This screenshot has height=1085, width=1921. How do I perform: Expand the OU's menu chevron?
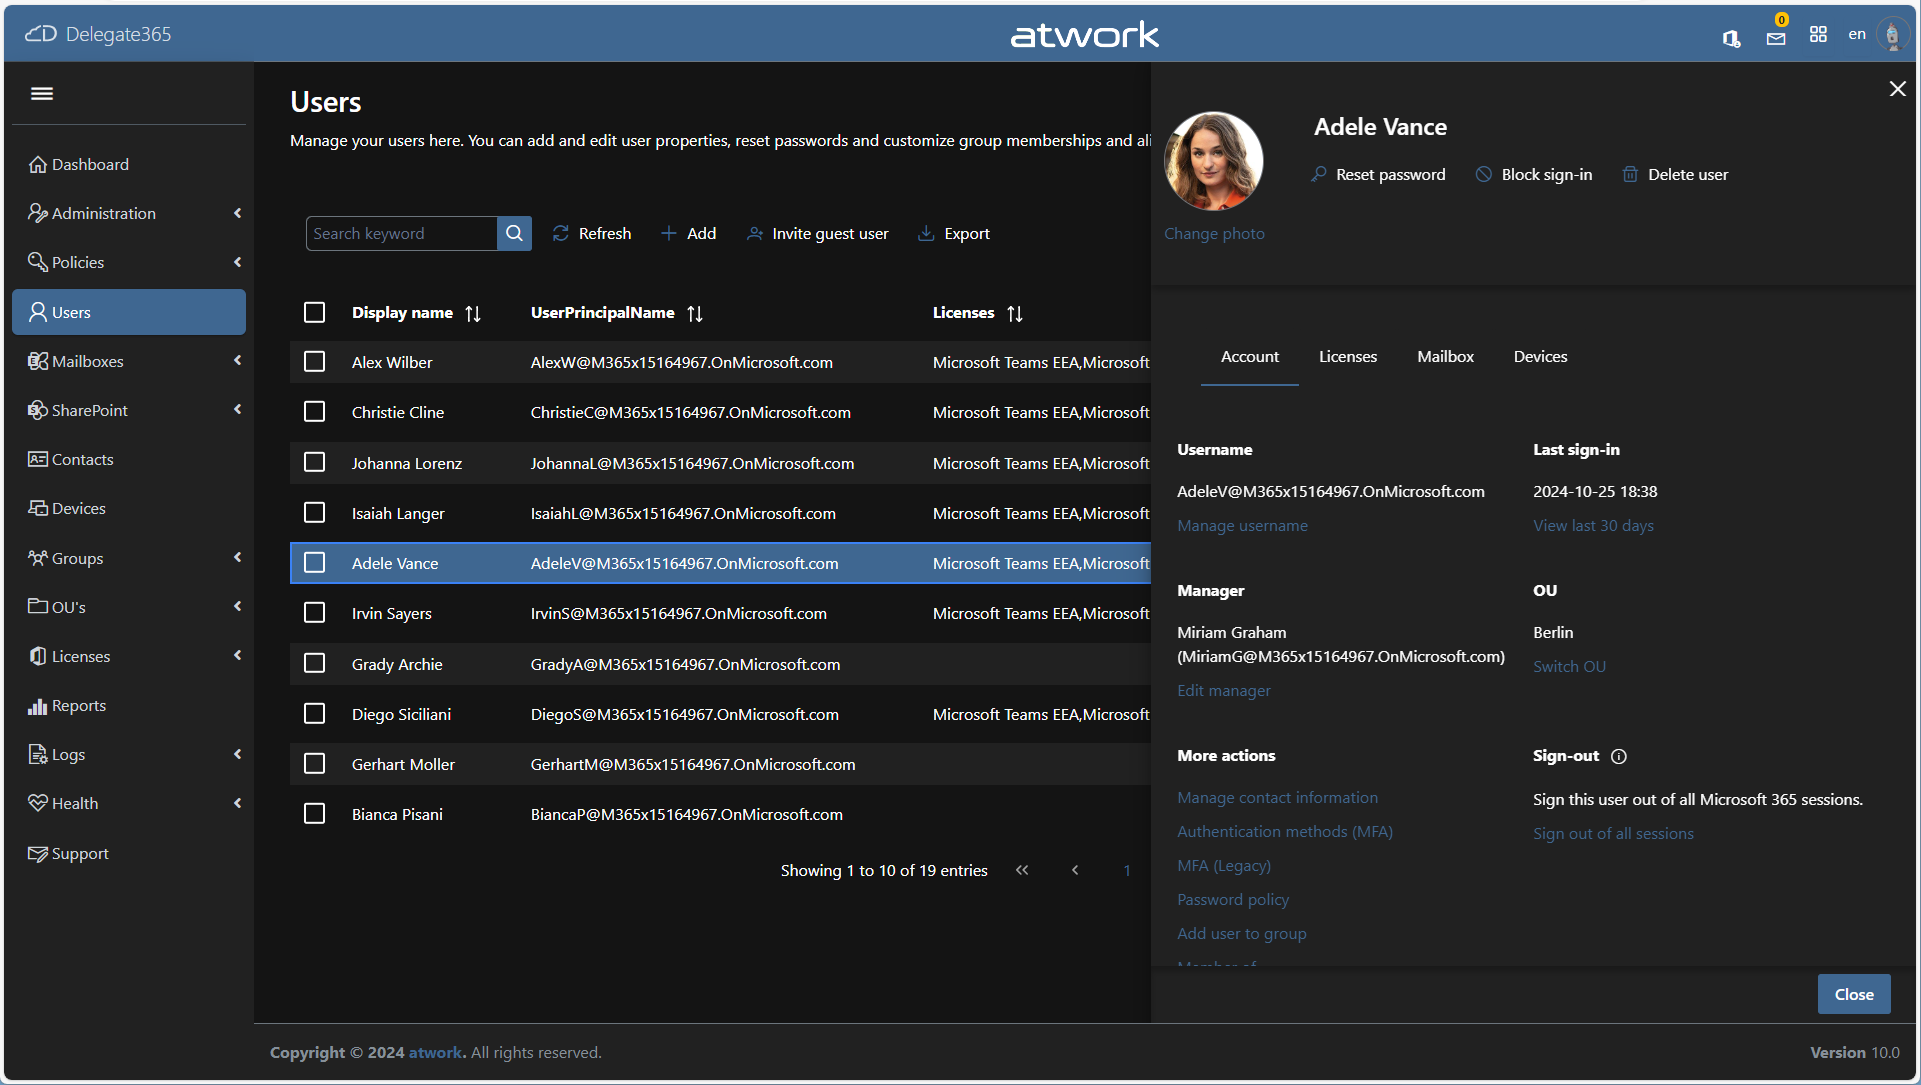click(x=237, y=606)
